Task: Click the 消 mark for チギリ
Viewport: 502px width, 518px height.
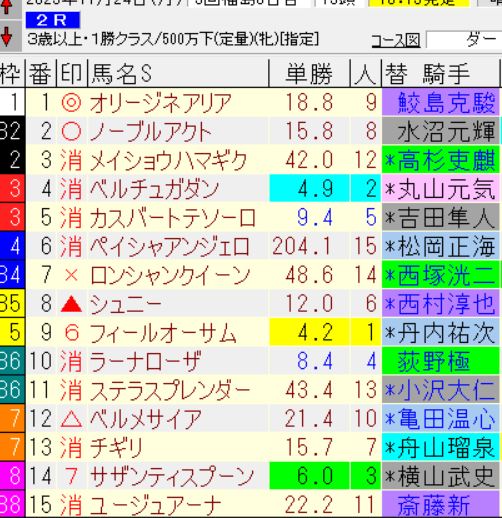Action: pos(72,448)
